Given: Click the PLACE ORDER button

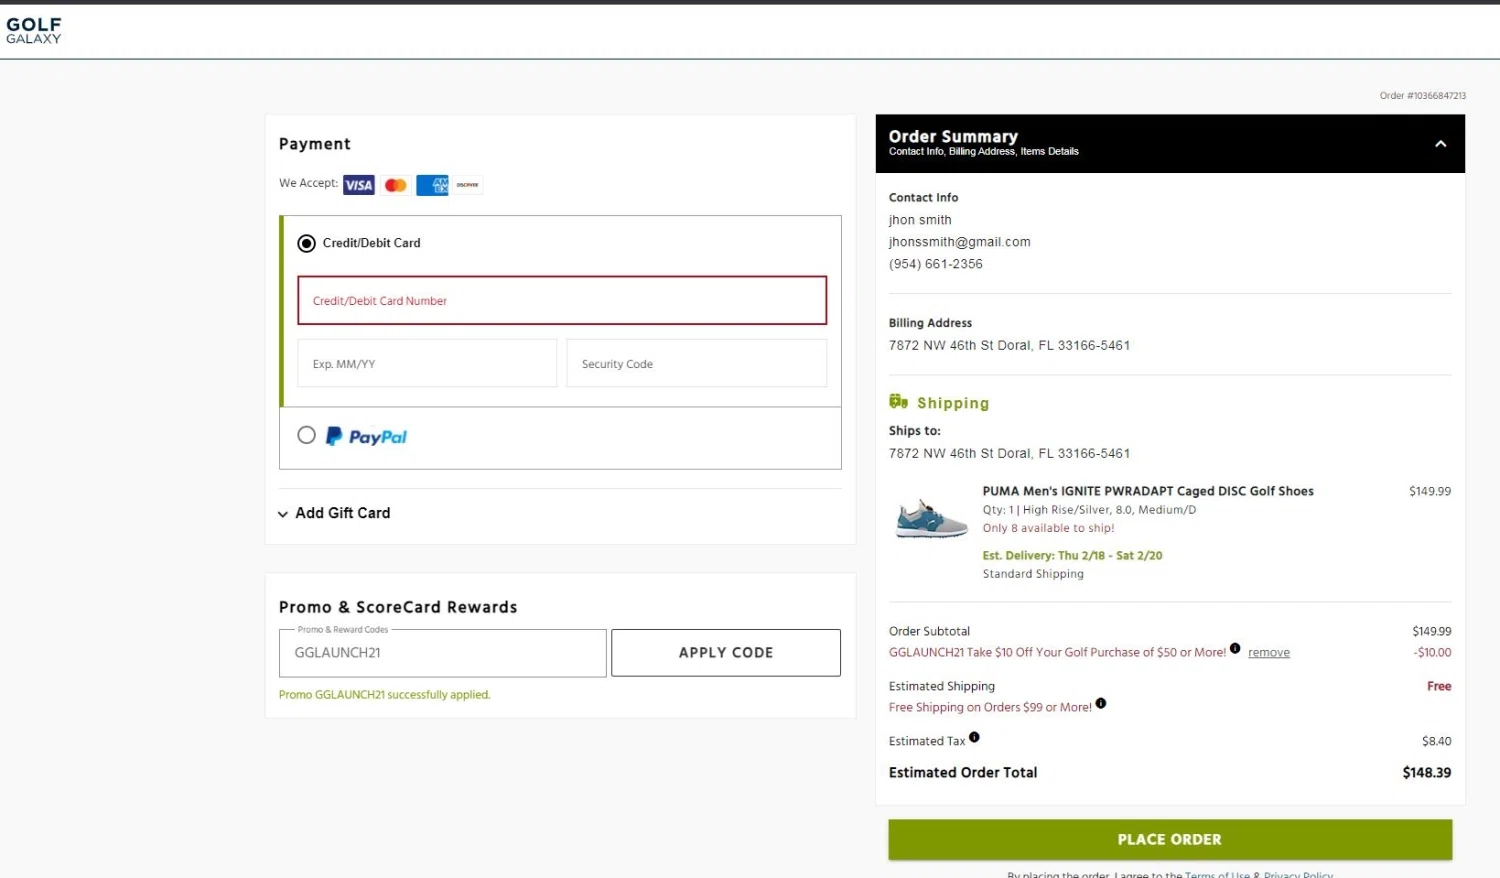Looking at the screenshot, I should (1170, 840).
